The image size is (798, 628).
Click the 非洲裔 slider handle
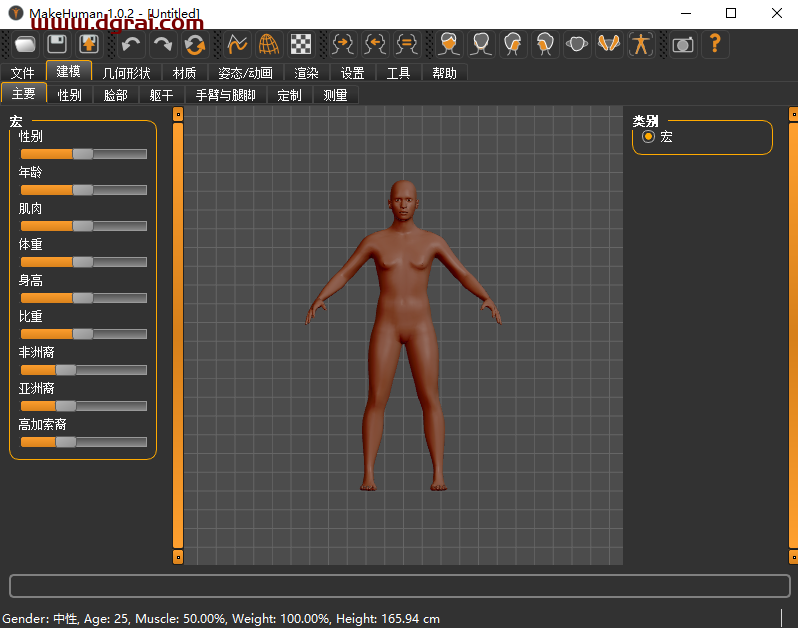click(x=66, y=370)
